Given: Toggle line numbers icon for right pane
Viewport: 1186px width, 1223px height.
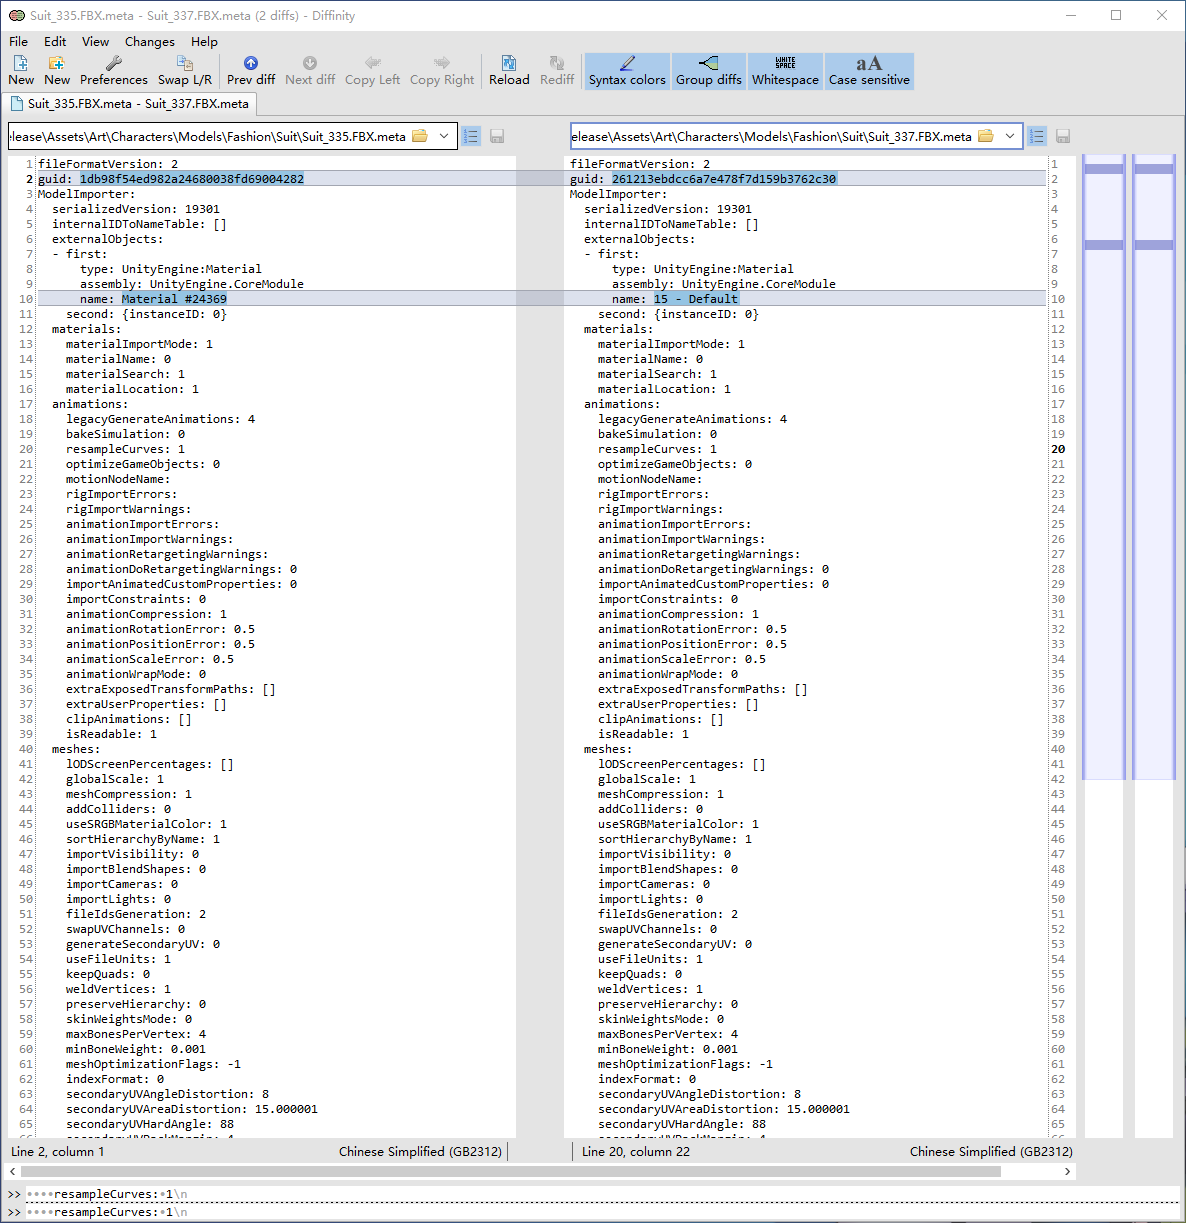Looking at the screenshot, I should [x=1037, y=136].
